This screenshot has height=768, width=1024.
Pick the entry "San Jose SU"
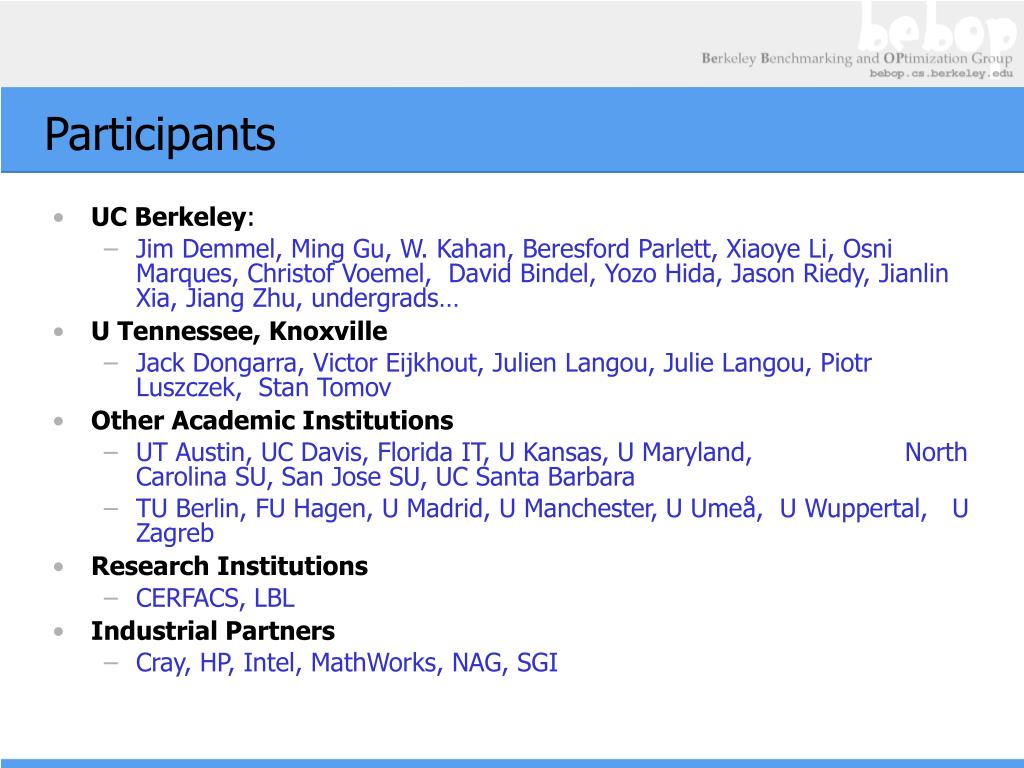349,477
